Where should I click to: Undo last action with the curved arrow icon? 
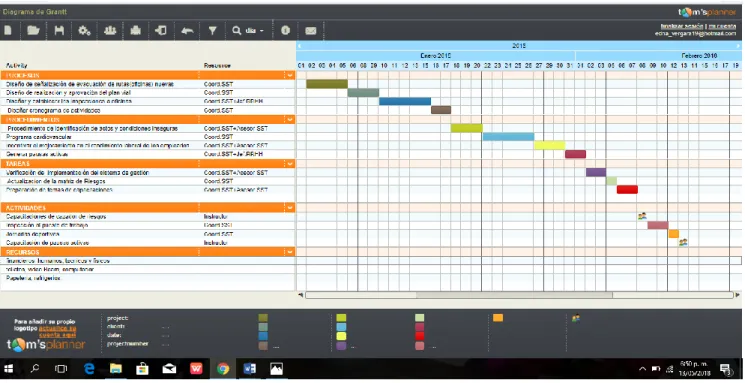[187, 30]
